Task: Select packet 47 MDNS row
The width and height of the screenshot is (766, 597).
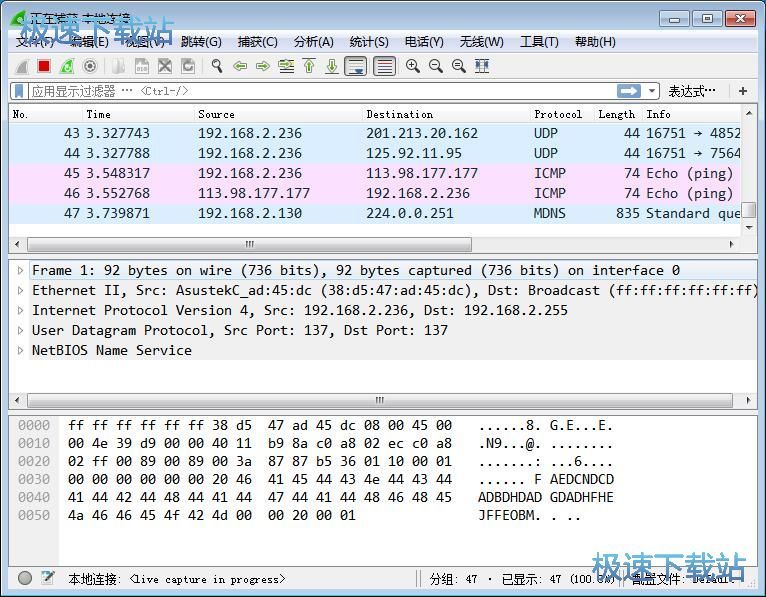Action: [x=375, y=213]
